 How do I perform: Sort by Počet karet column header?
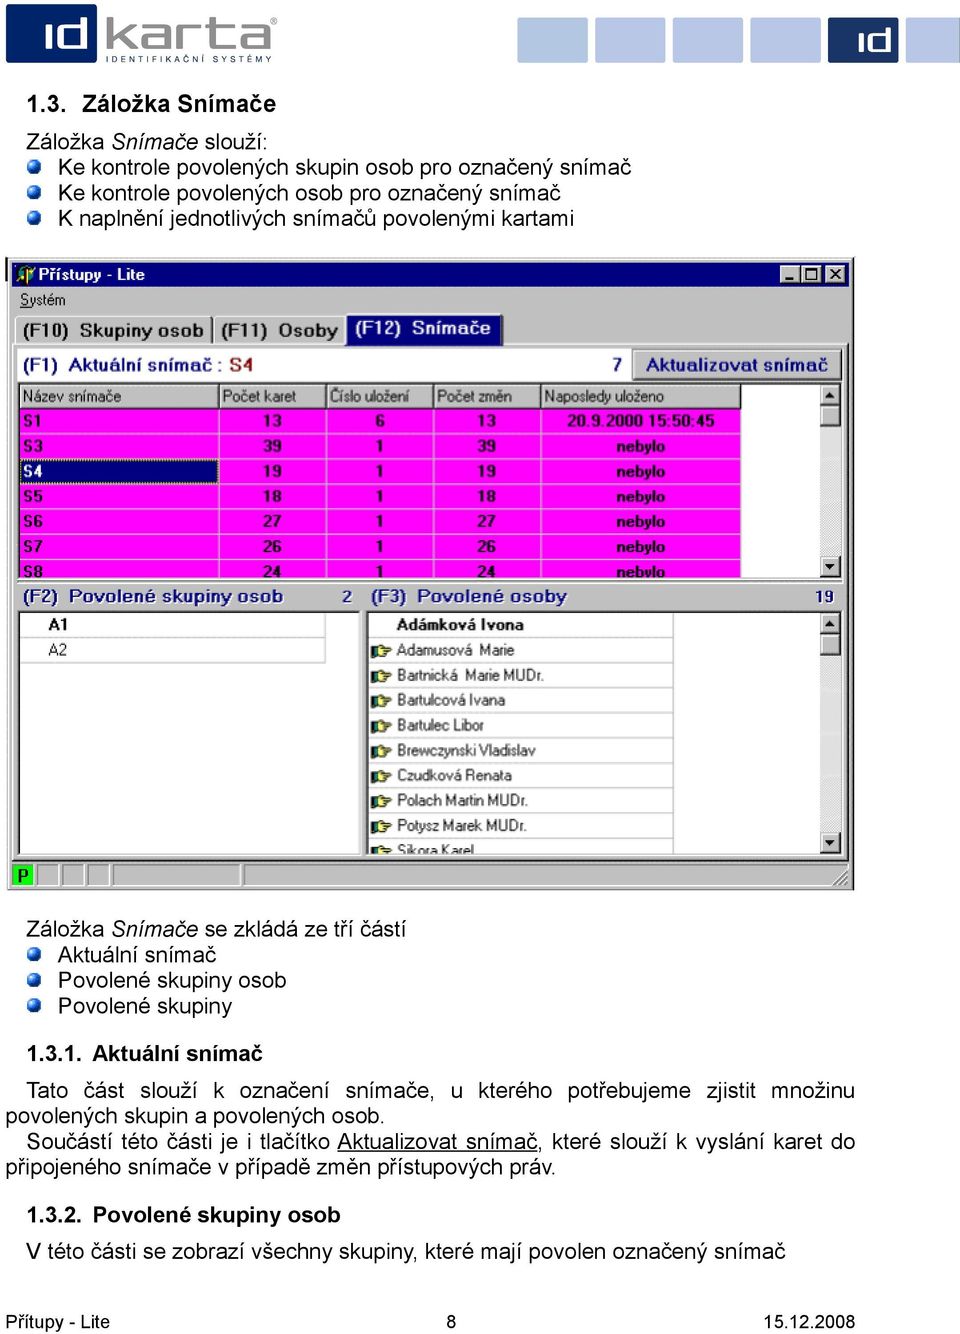[x=272, y=396]
